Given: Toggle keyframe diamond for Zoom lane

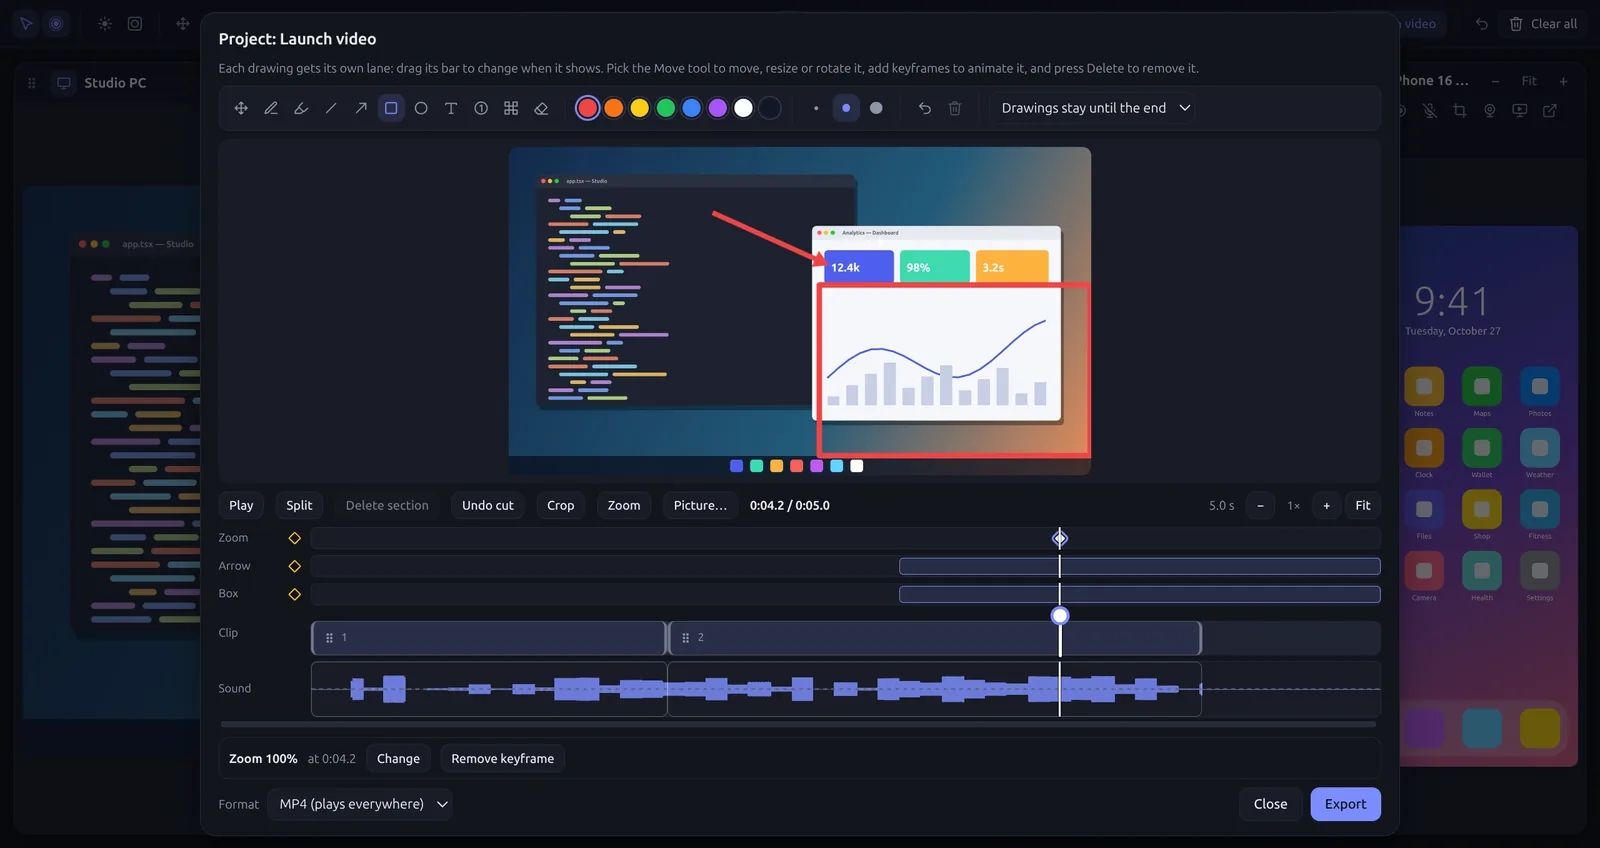Looking at the screenshot, I should (x=295, y=538).
